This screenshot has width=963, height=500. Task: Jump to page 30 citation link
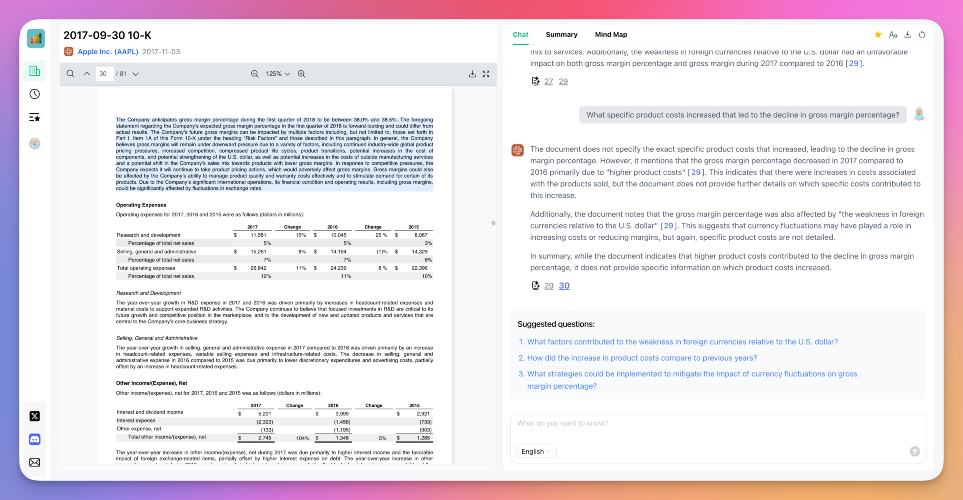click(564, 286)
